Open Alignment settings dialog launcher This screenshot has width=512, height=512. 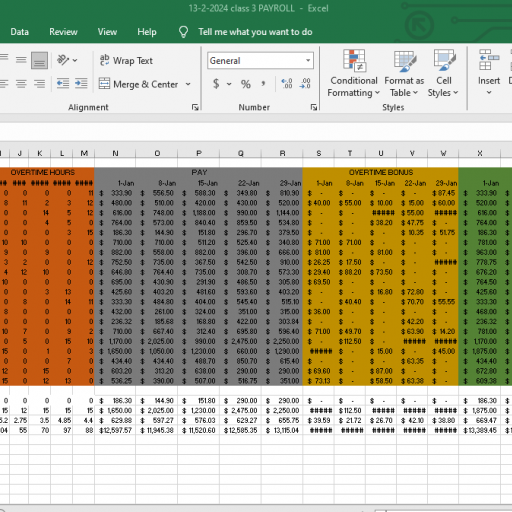coord(195,107)
